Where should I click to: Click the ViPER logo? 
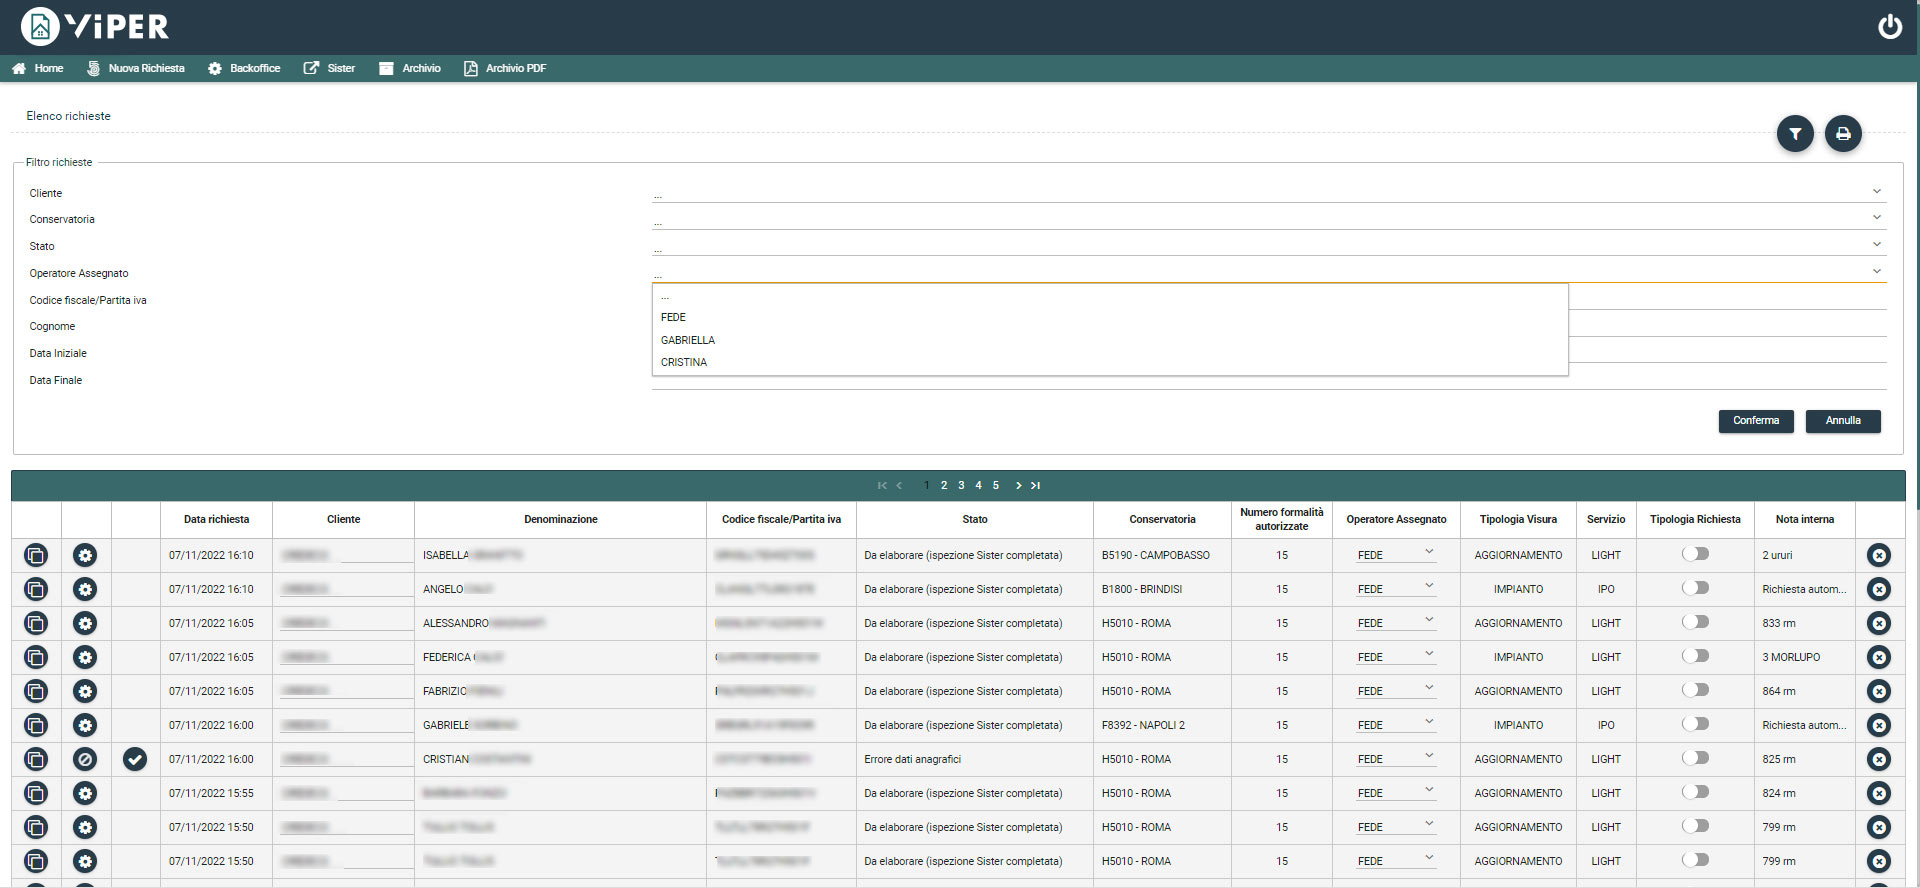click(95, 26)
